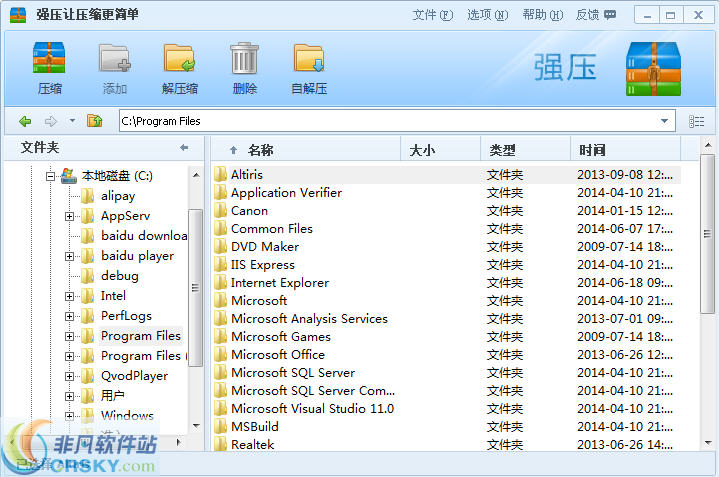This screenshot has height=477, width=719.
Task: Click the Canon folder icon
Action: 221,211
